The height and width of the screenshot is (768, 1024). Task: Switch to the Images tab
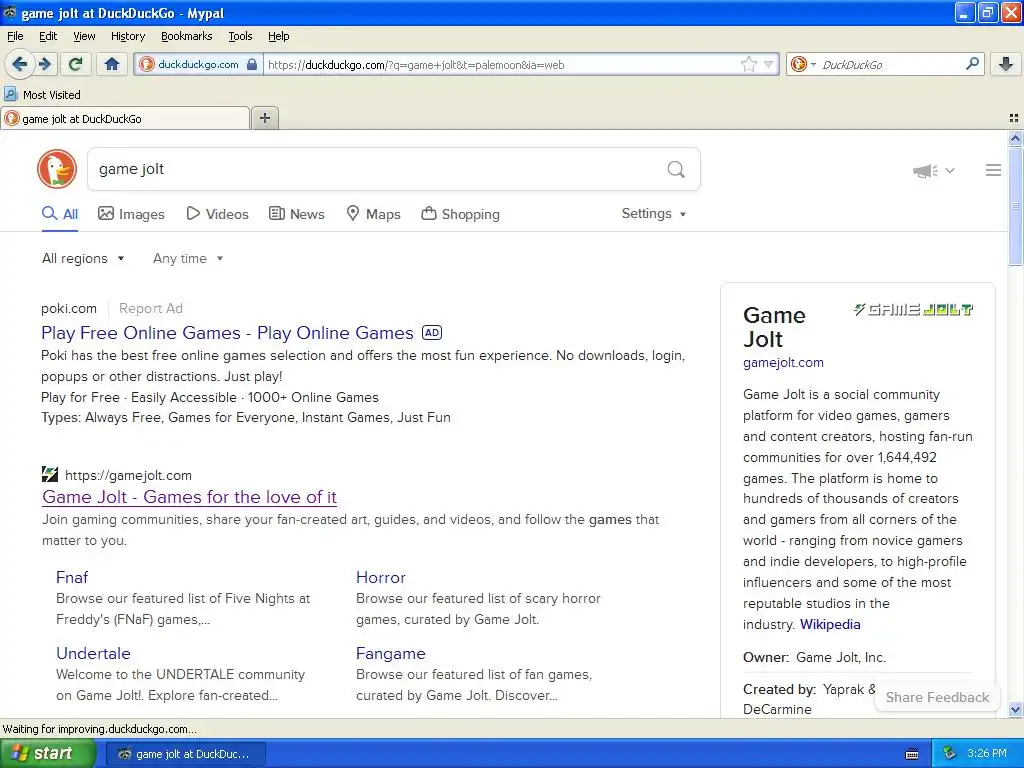coord(131,214)
